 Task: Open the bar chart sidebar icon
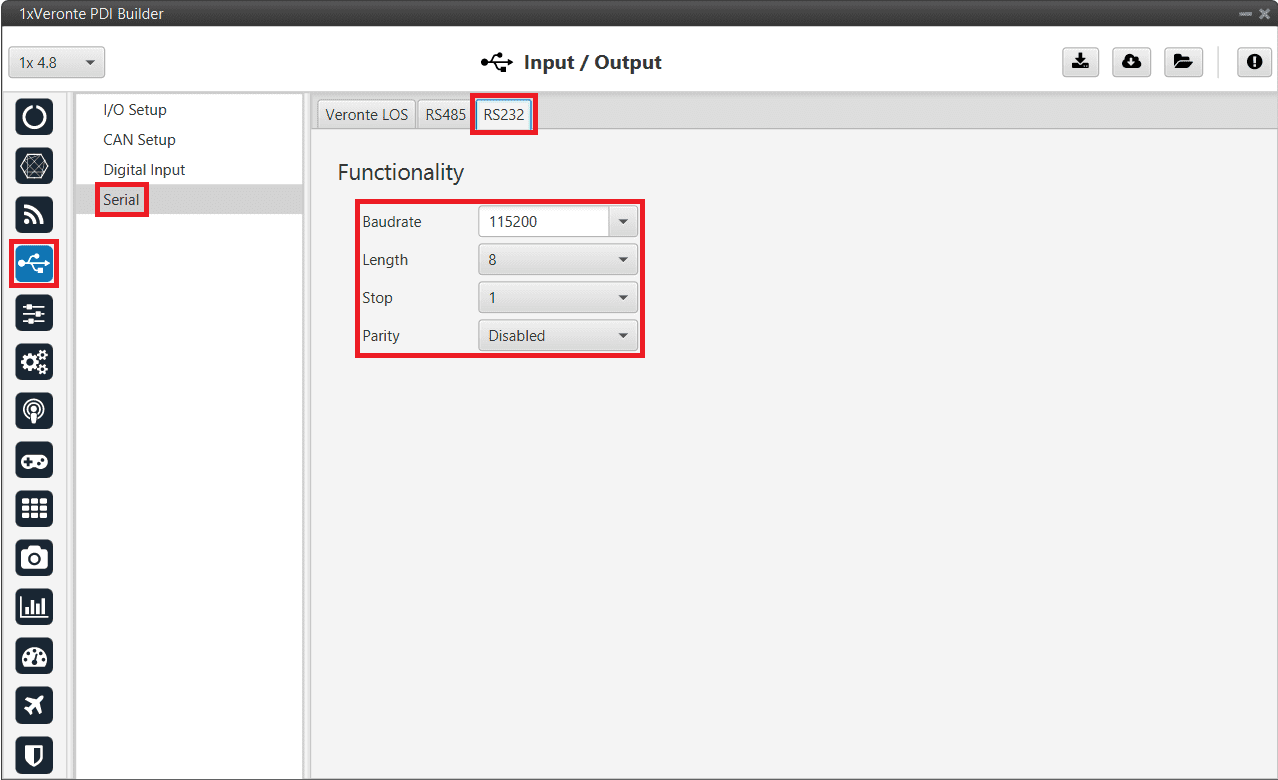pos(34,607)
